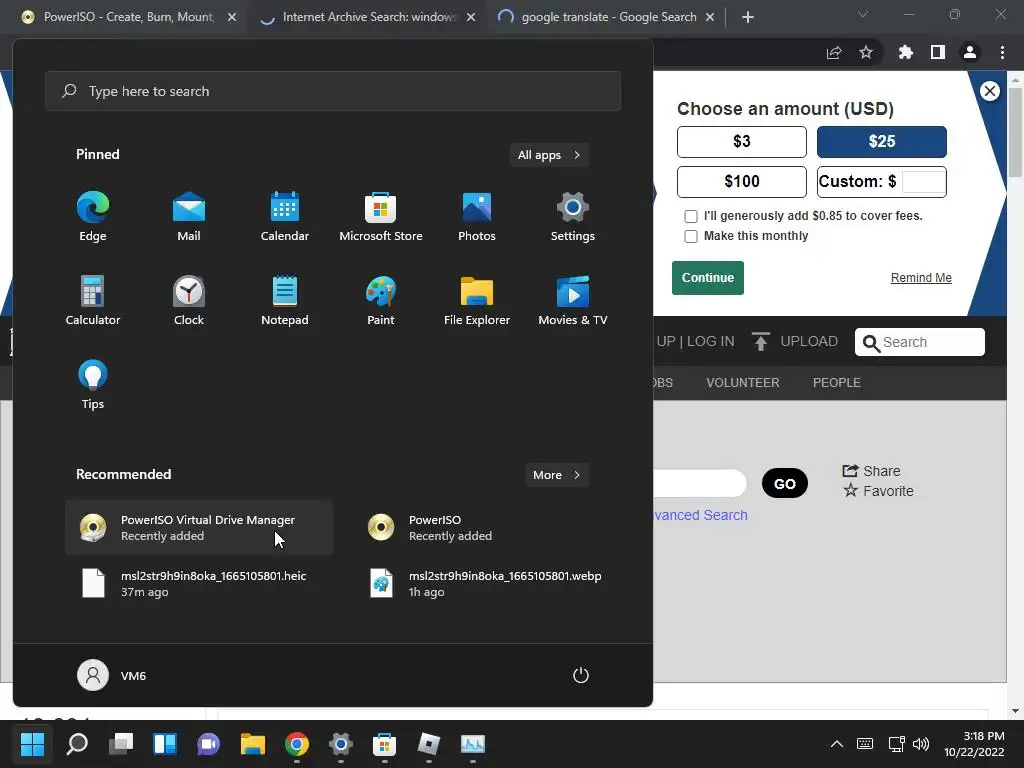Open File Explorer from the pinned apps
The height and width of the screenshot is (768, 1024).
pyautogui.click(x=477, y=300)
